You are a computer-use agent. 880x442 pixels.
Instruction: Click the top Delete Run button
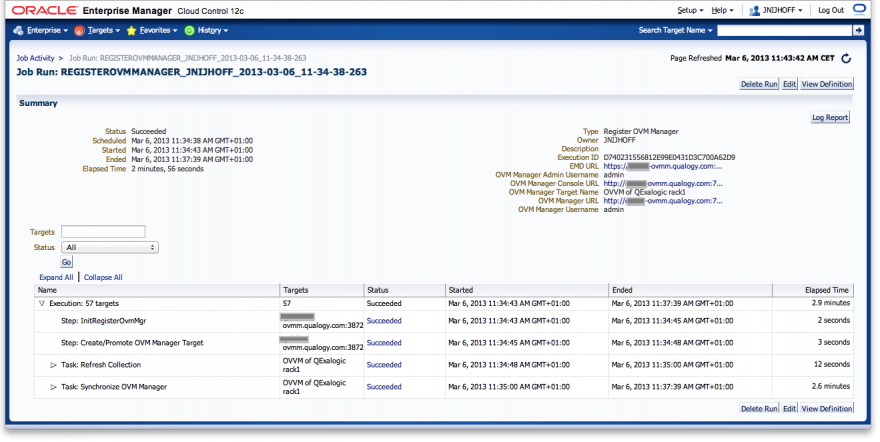pos(759,84)
